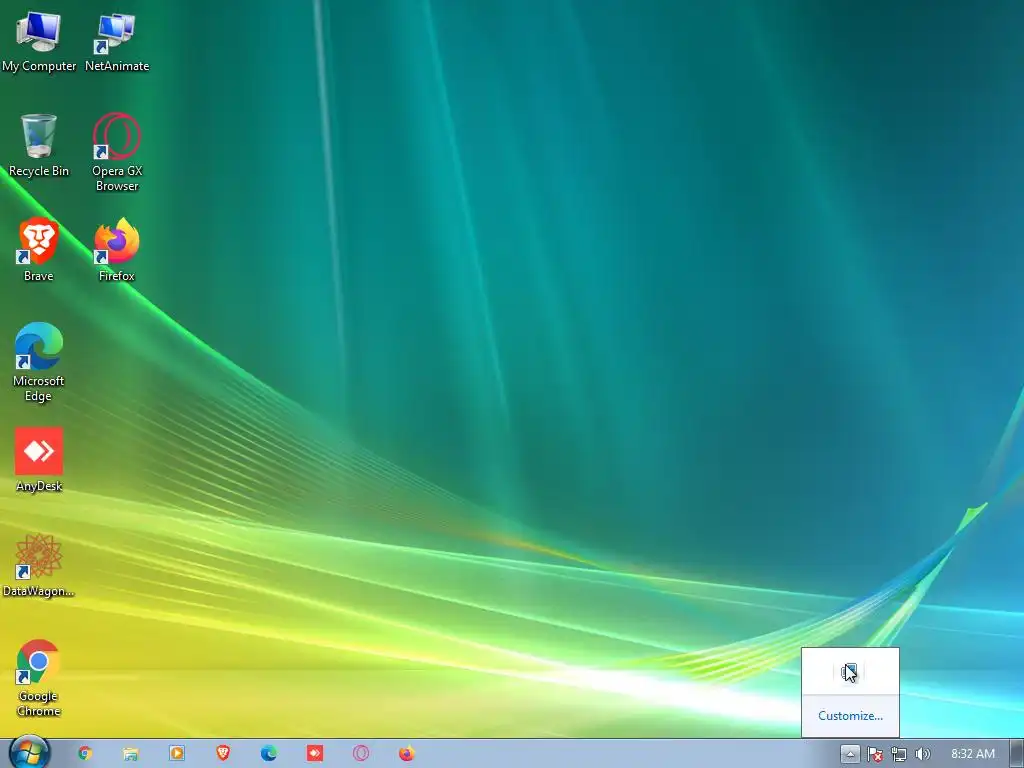Open the volume speaker tray icon
The width and height of the screenshot is (1024, 768).
point(922,754)
